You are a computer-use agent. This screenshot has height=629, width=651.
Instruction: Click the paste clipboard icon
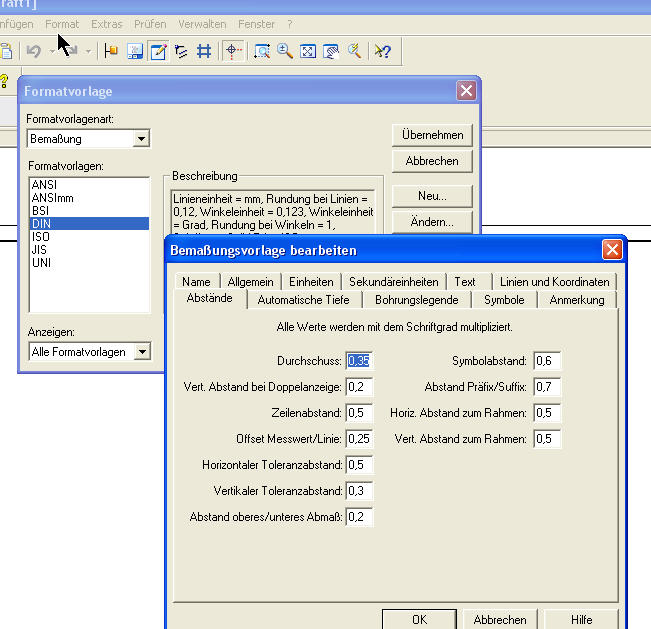click(x=7, y=51)
